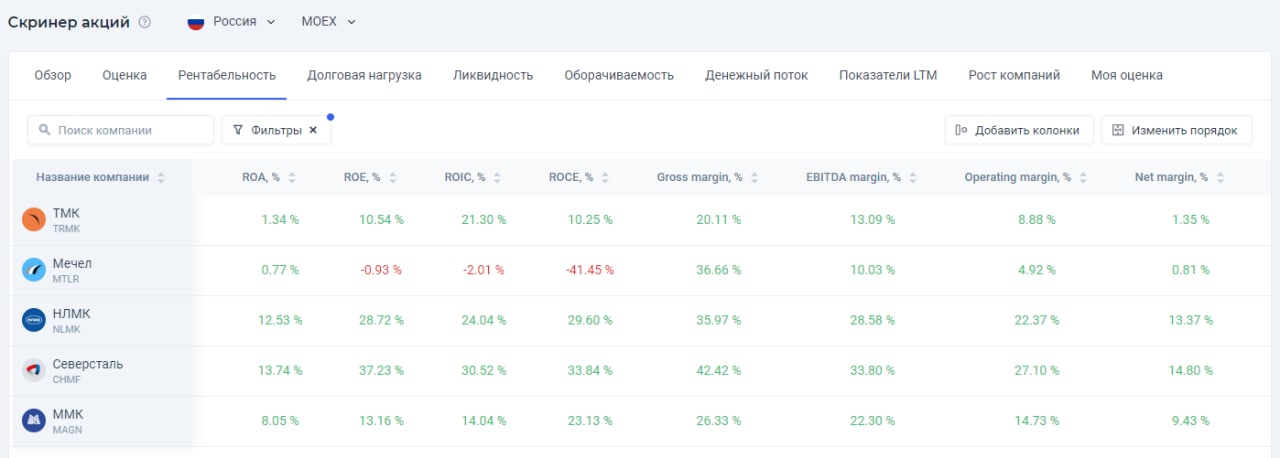1280x458 pixels.
Task: Sort by Название компании column arrows
Action: click(x=161, y=178)
